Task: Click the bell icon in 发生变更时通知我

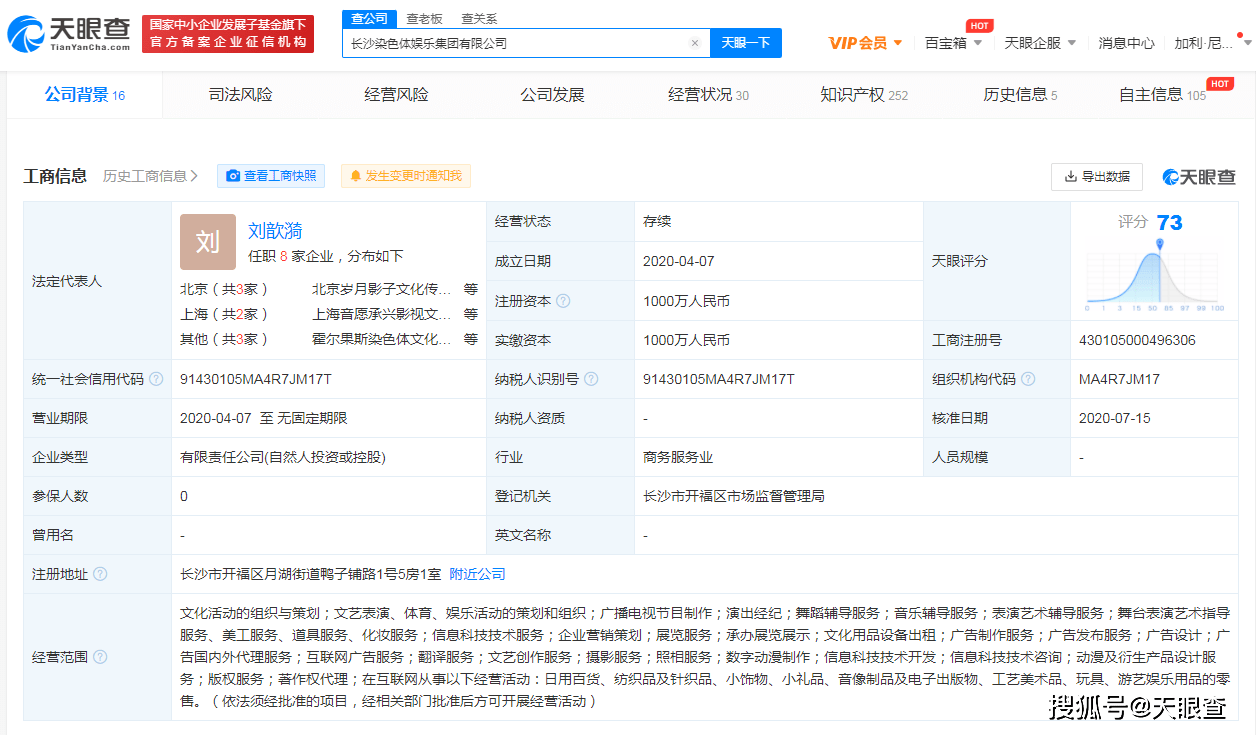Action: click(x=357, y=176)
